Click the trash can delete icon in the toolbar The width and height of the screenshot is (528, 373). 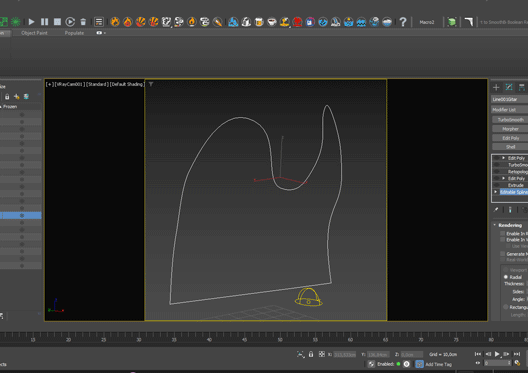click(83, 22)
